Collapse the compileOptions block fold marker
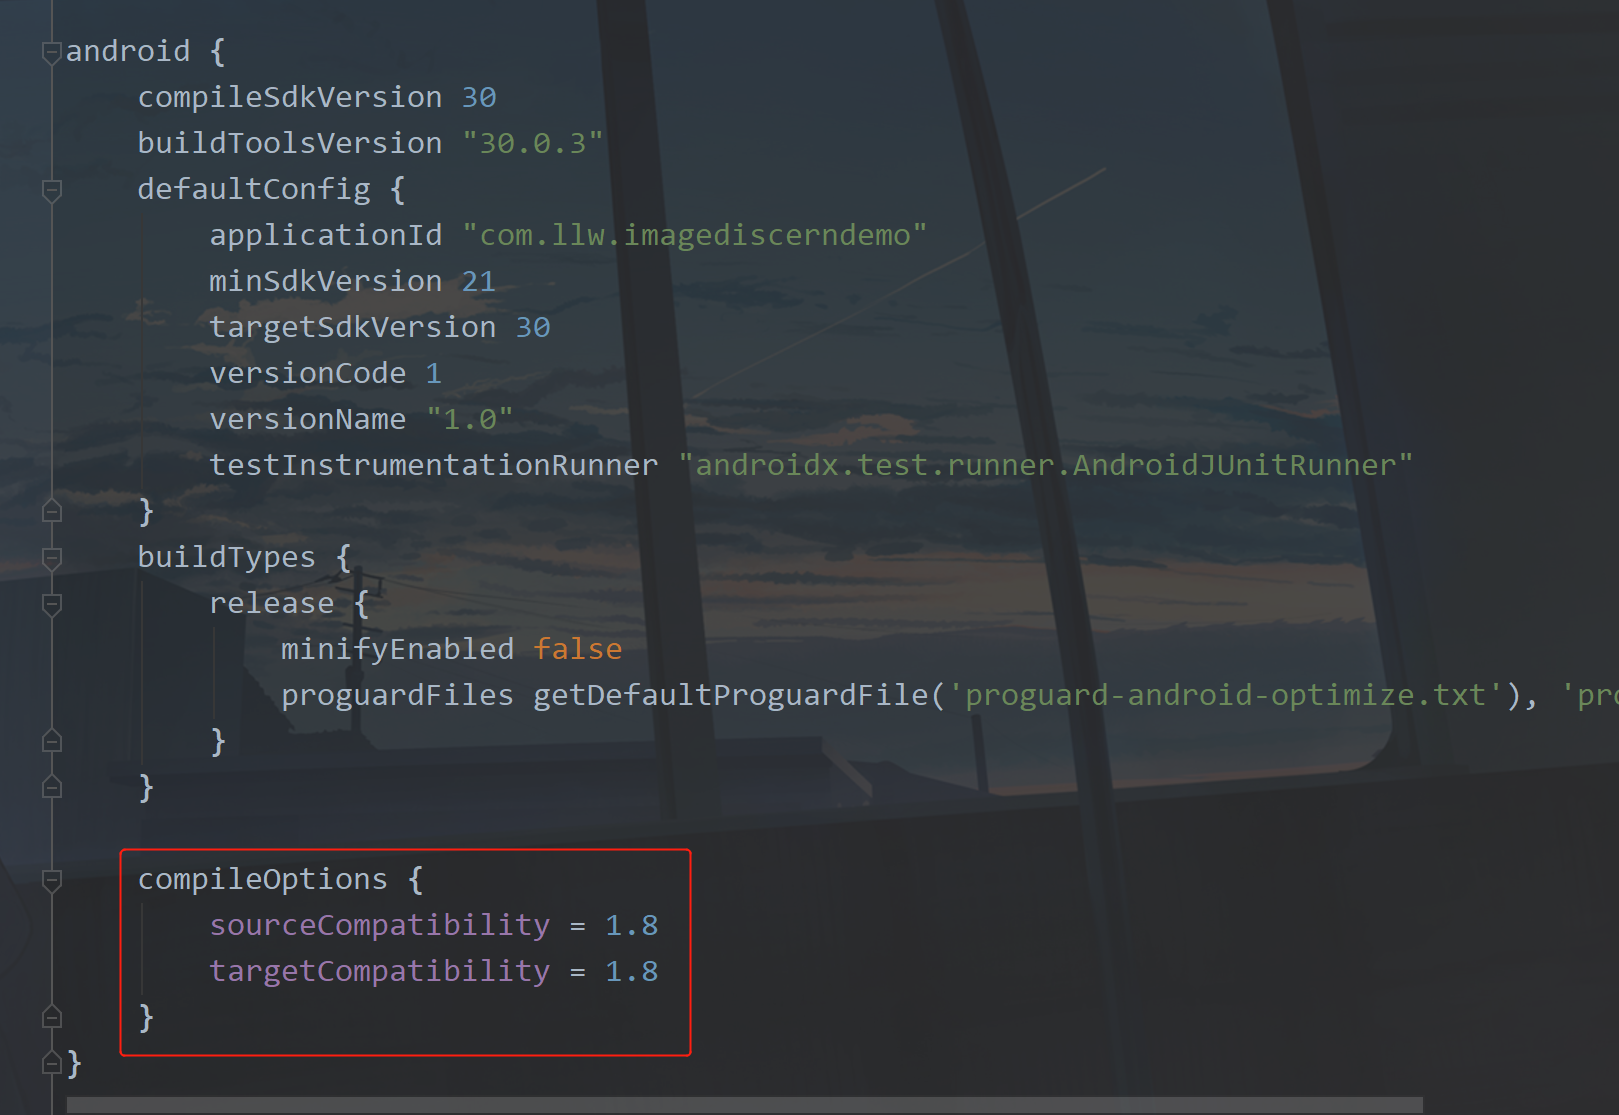This screenshot has height=1115, width=1619. (x=52, y=880)
